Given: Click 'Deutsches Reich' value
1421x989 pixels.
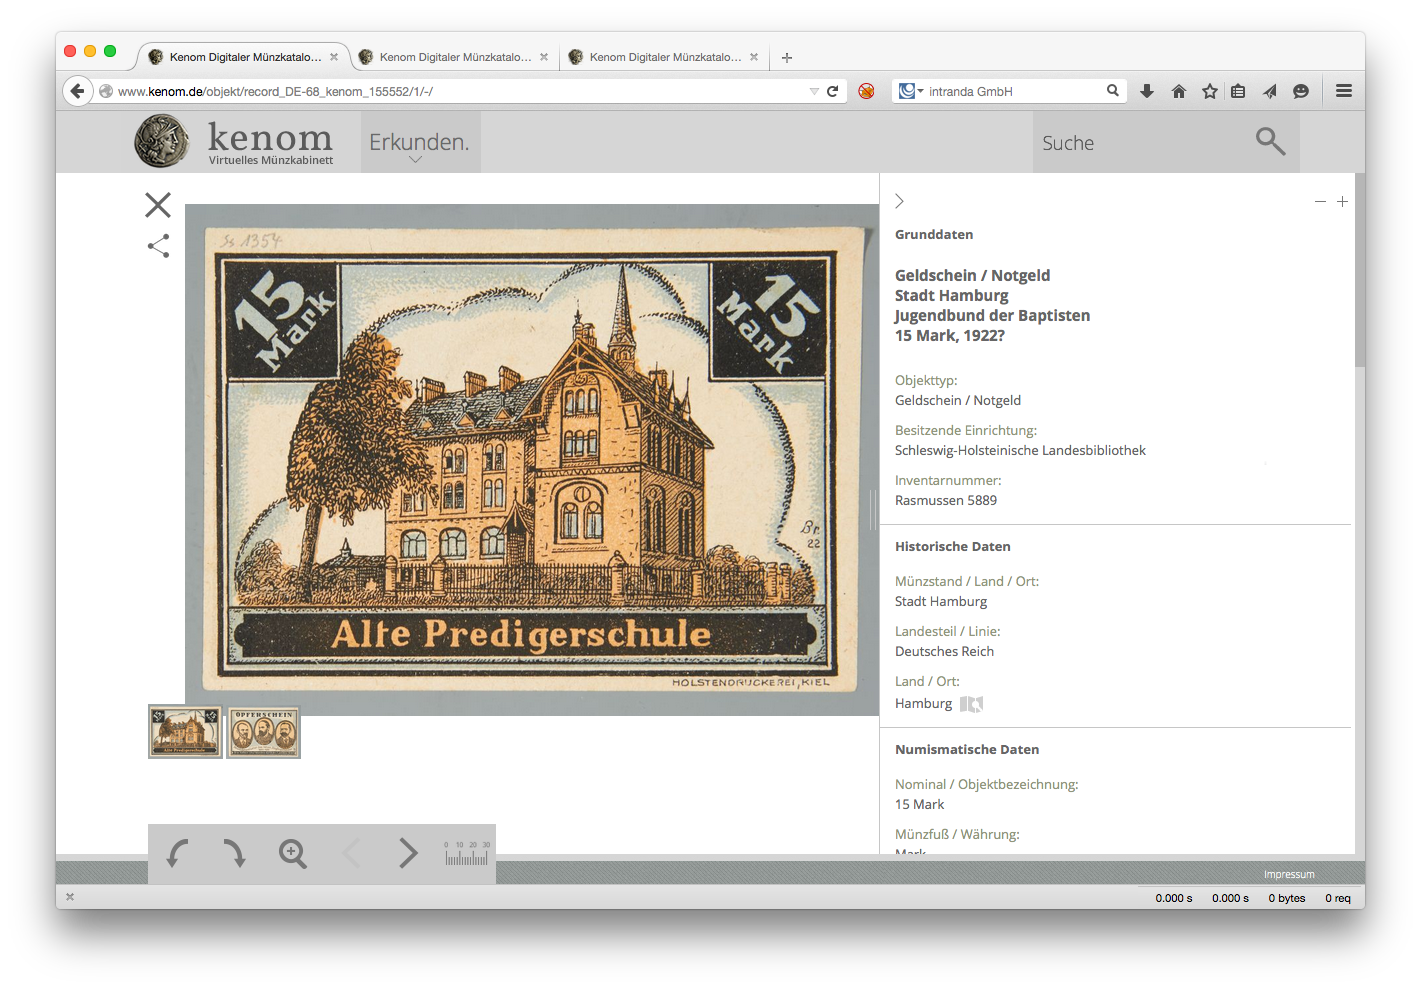Looking at the screenshot, I should pyautogui.click(x=944, y=651).
